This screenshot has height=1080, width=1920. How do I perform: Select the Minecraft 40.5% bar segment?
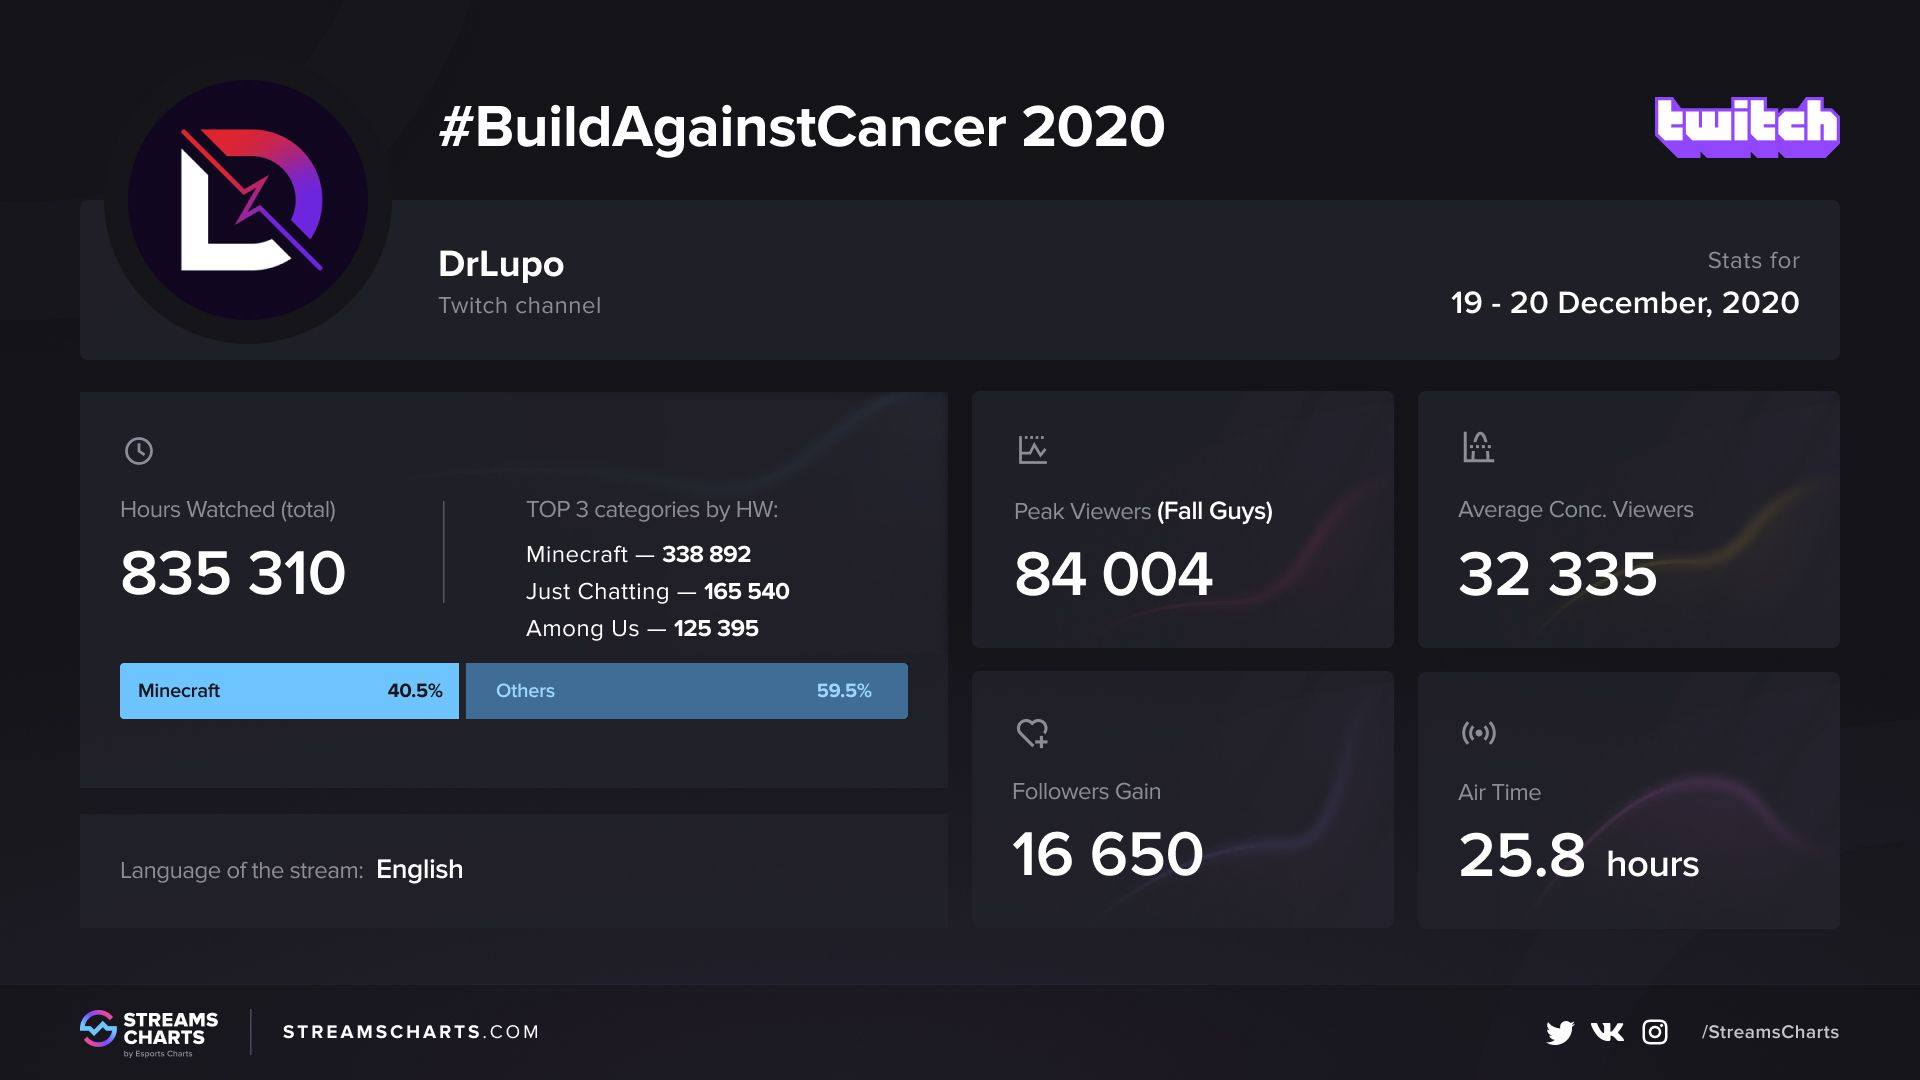[289, 691]
